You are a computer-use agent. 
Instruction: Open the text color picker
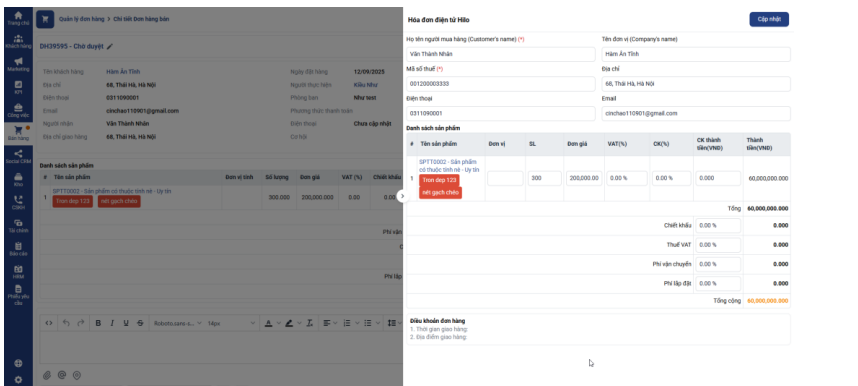click(x=268, y=323)
